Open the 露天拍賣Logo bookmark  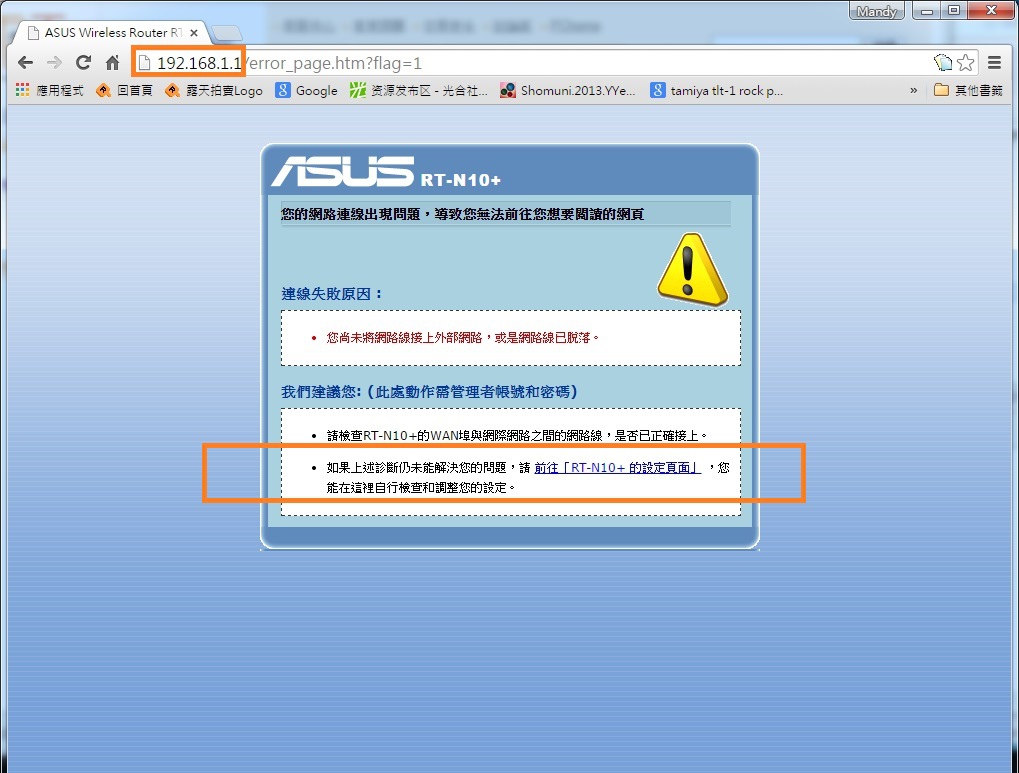(x=214, y=90)
